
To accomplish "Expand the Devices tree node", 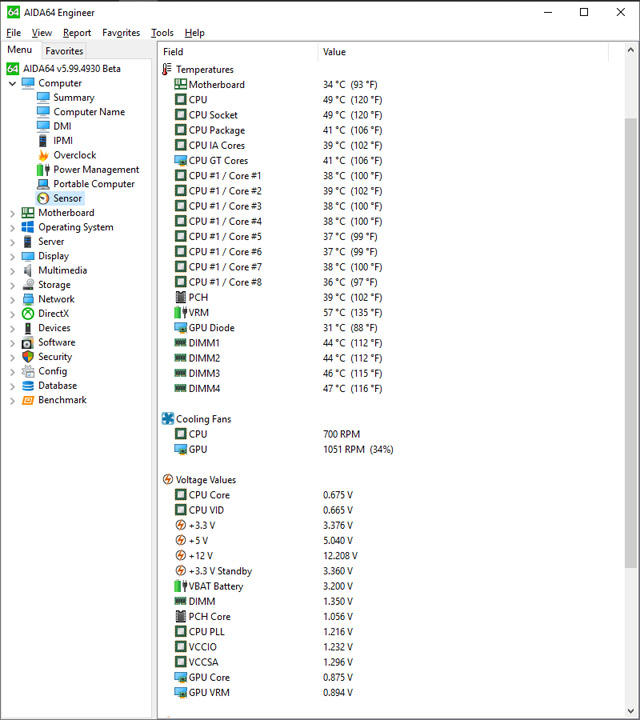I will 12,328.
